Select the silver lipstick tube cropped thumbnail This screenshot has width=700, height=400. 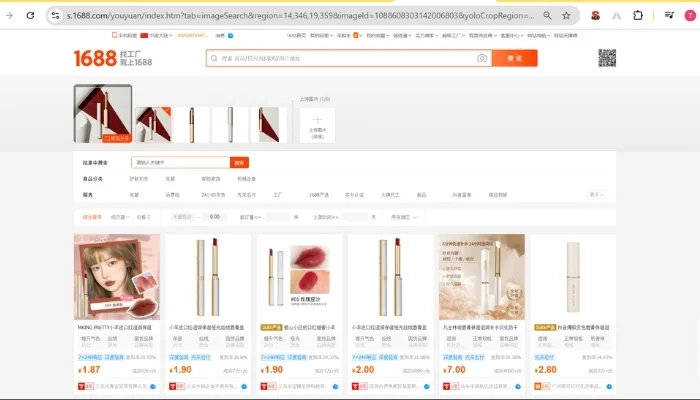coord(230,125)
